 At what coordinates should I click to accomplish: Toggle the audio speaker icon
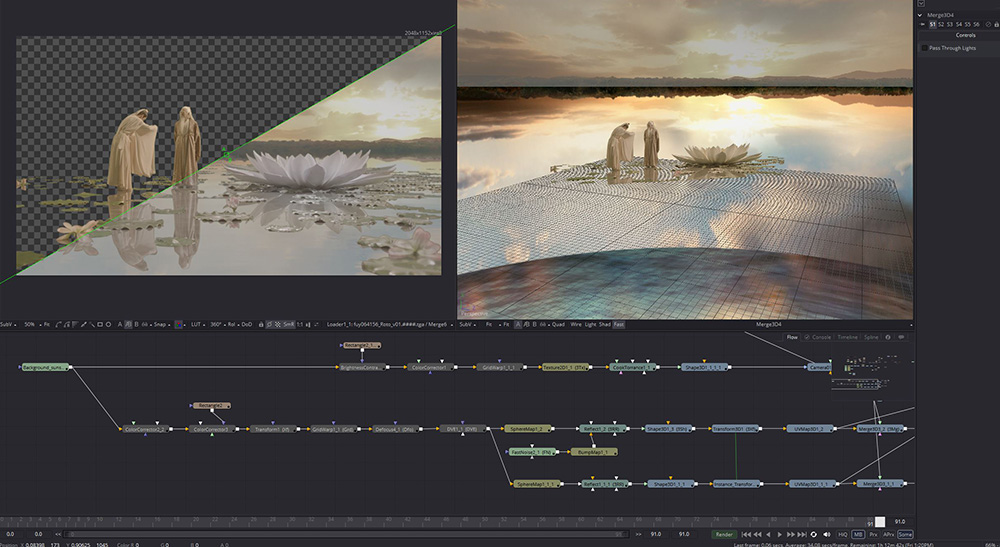[826, 534]
